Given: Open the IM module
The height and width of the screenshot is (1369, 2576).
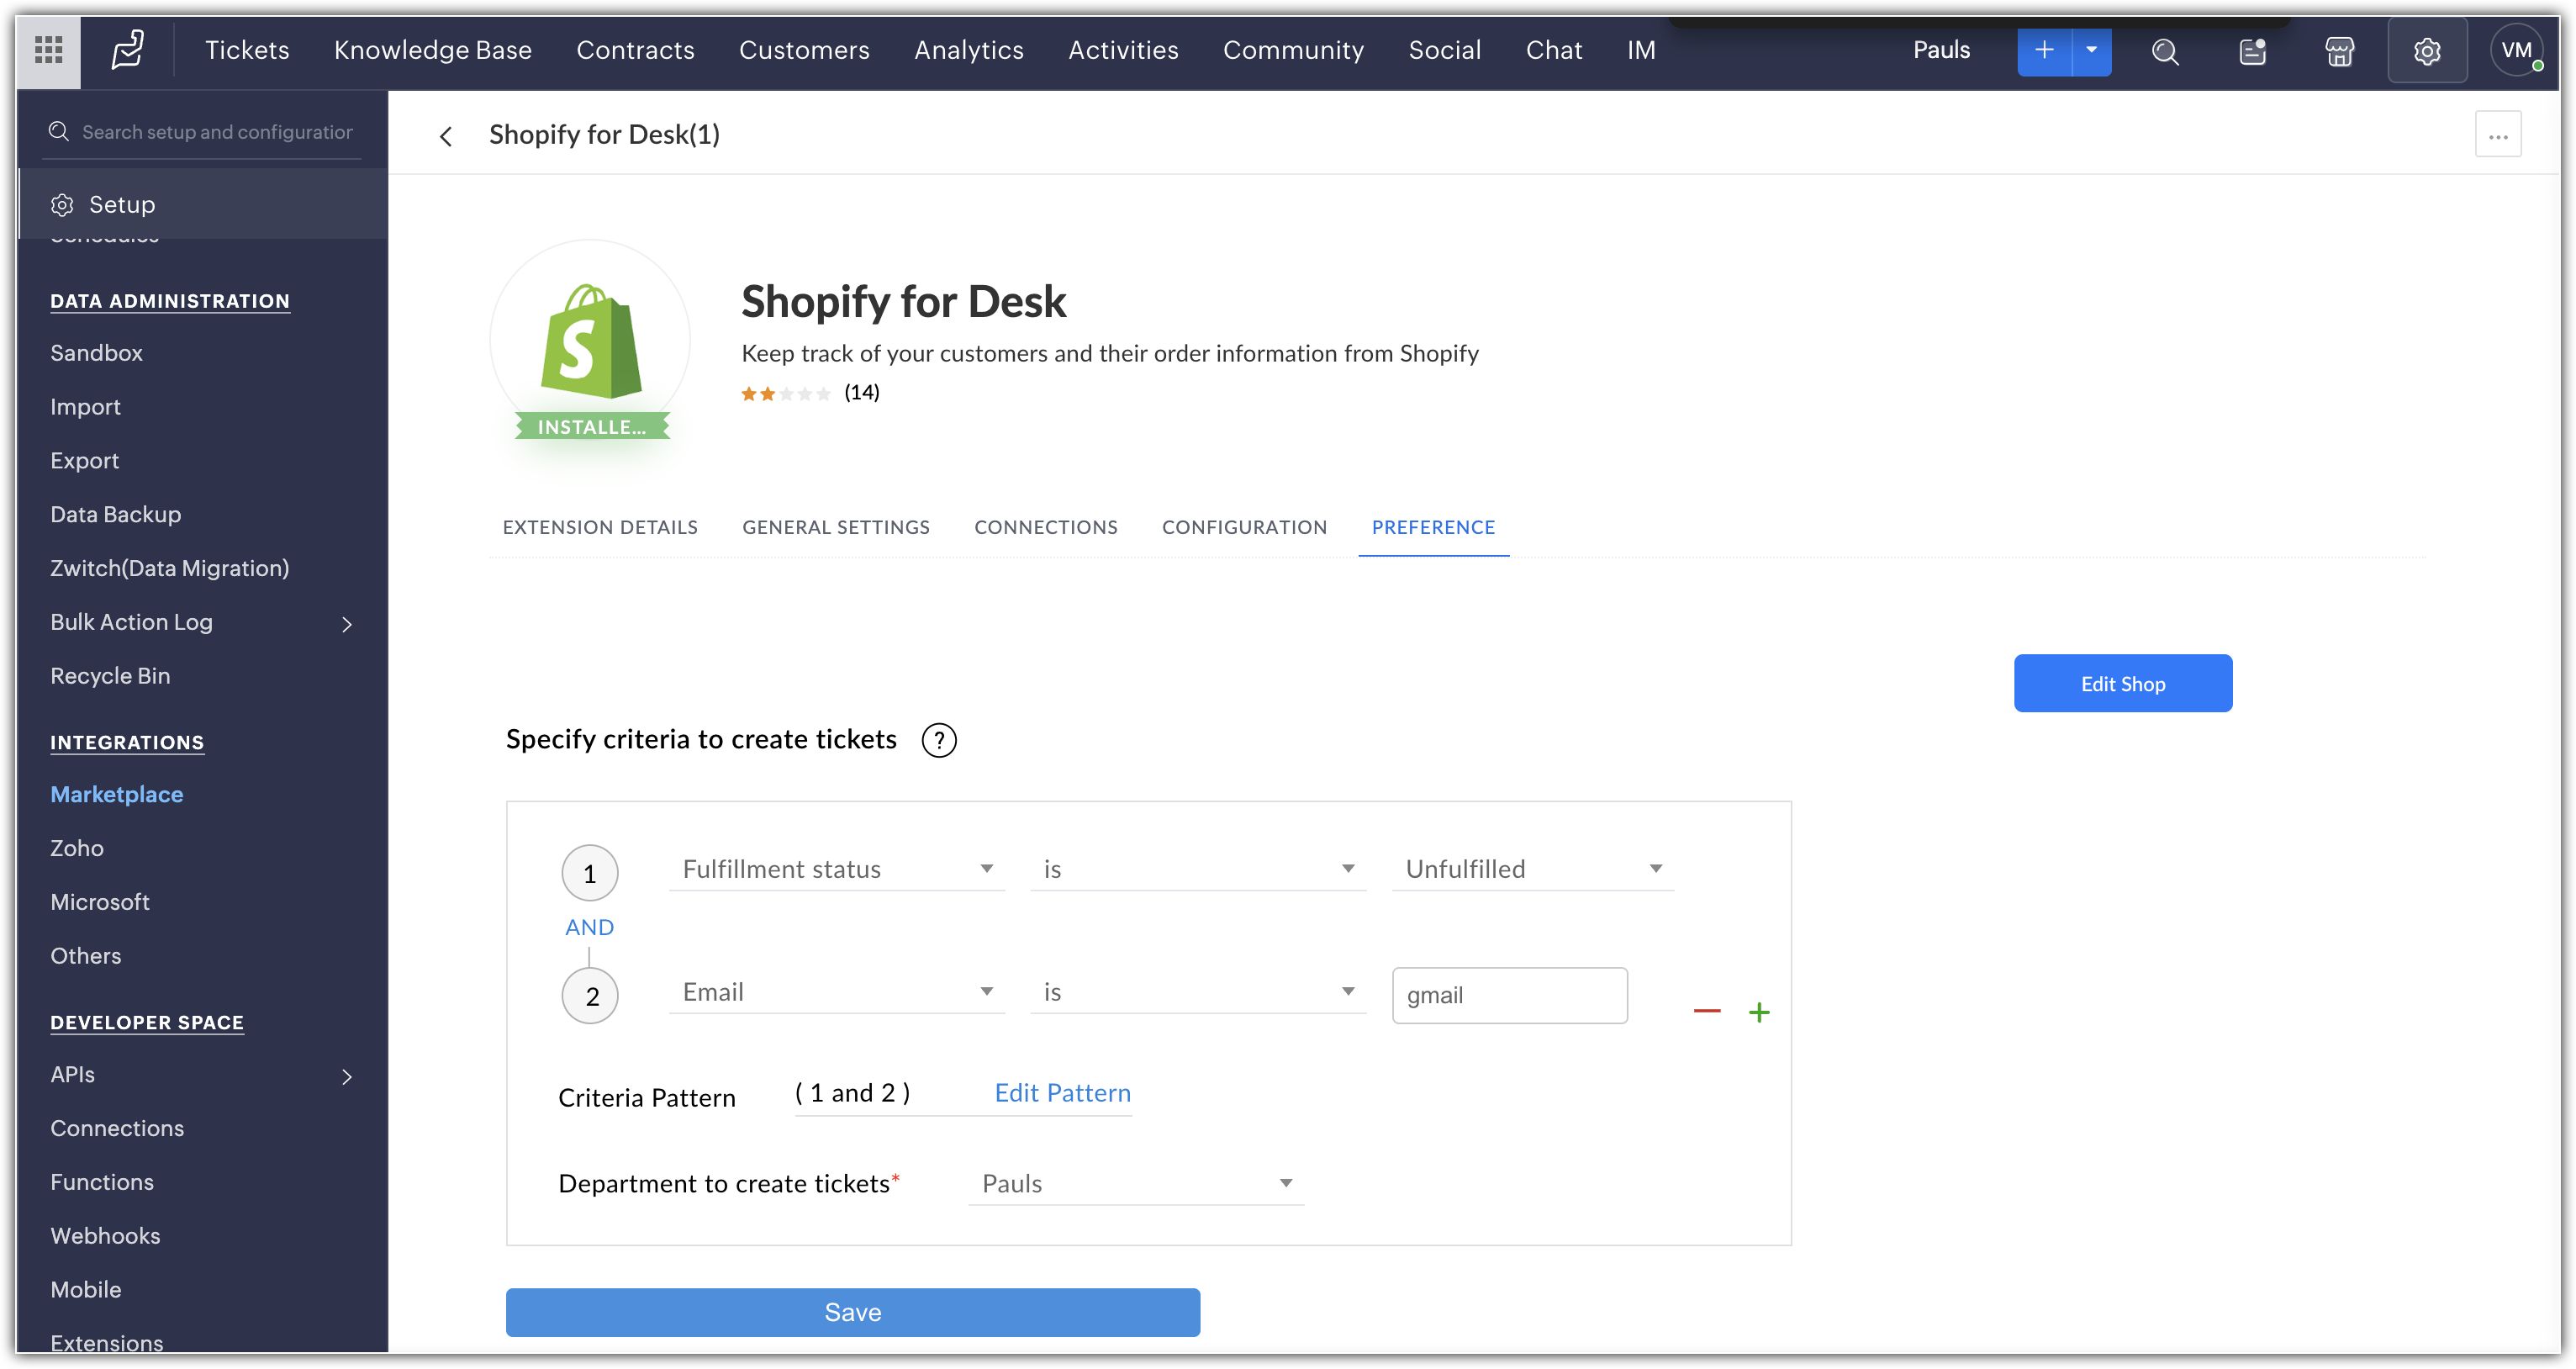Looking at the screenshot, I should click(1641, 50).
